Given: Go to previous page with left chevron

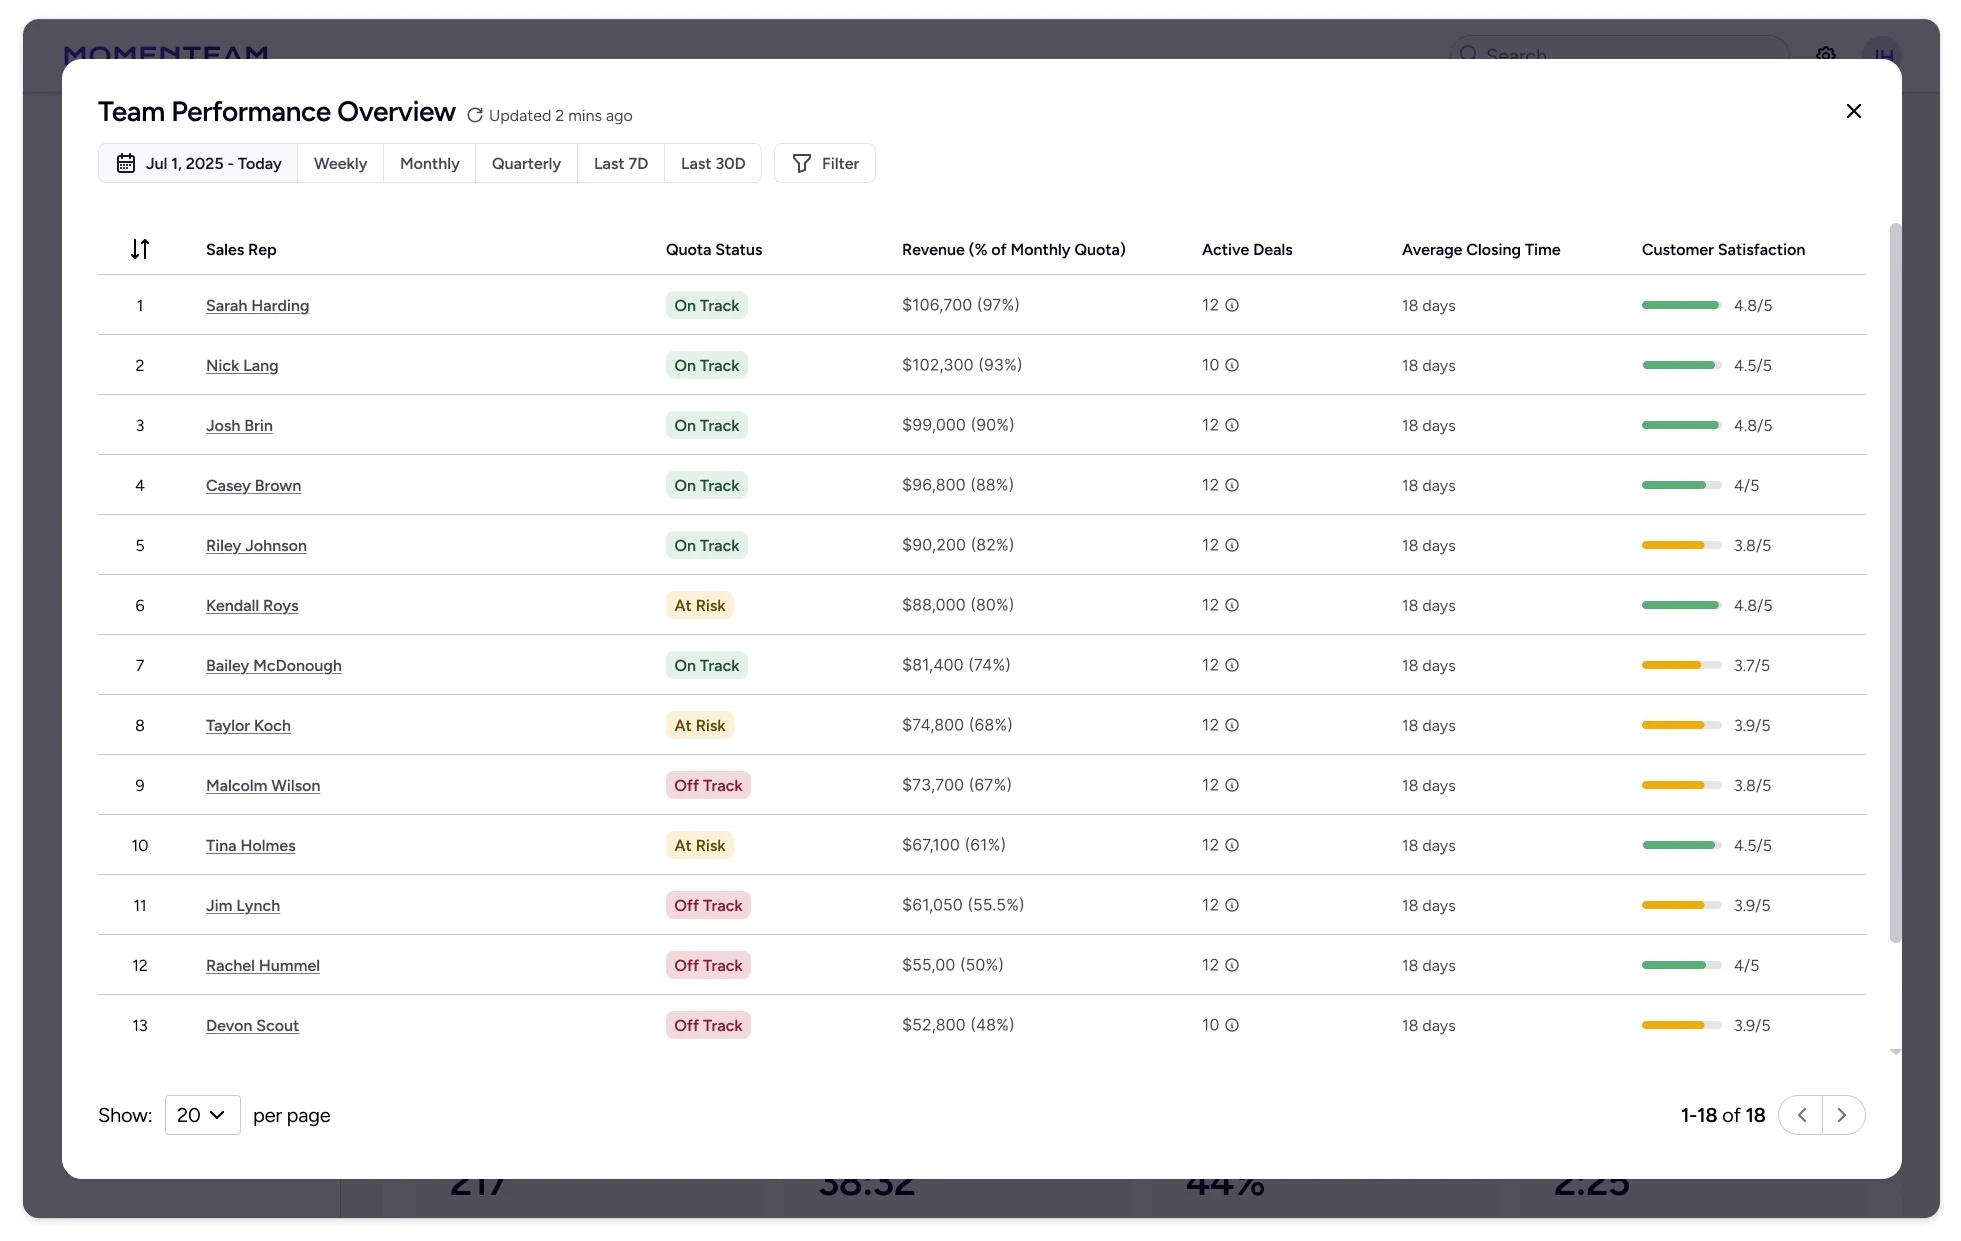Looking at the screenshot, I should pos(1801,1115).
